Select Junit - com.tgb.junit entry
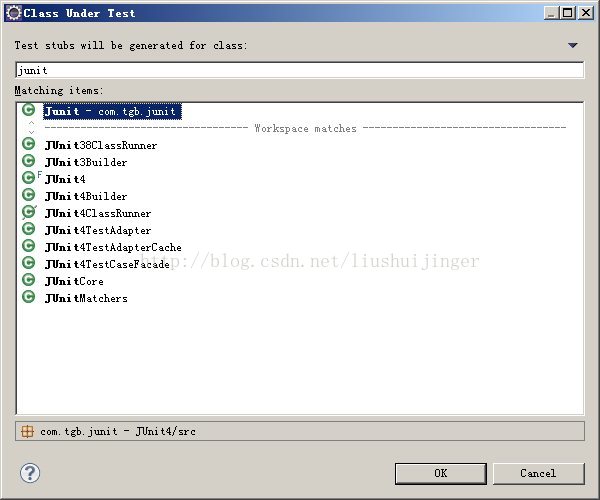 click(112, 111)
